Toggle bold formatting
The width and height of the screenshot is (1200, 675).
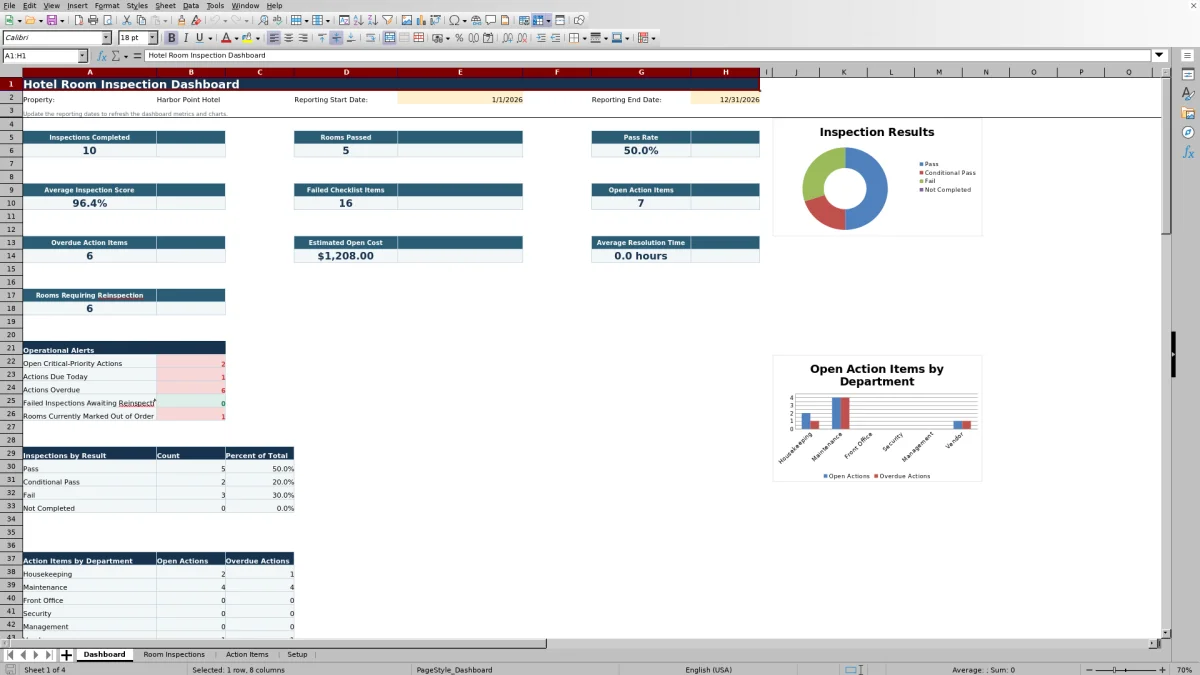[171, 38]
